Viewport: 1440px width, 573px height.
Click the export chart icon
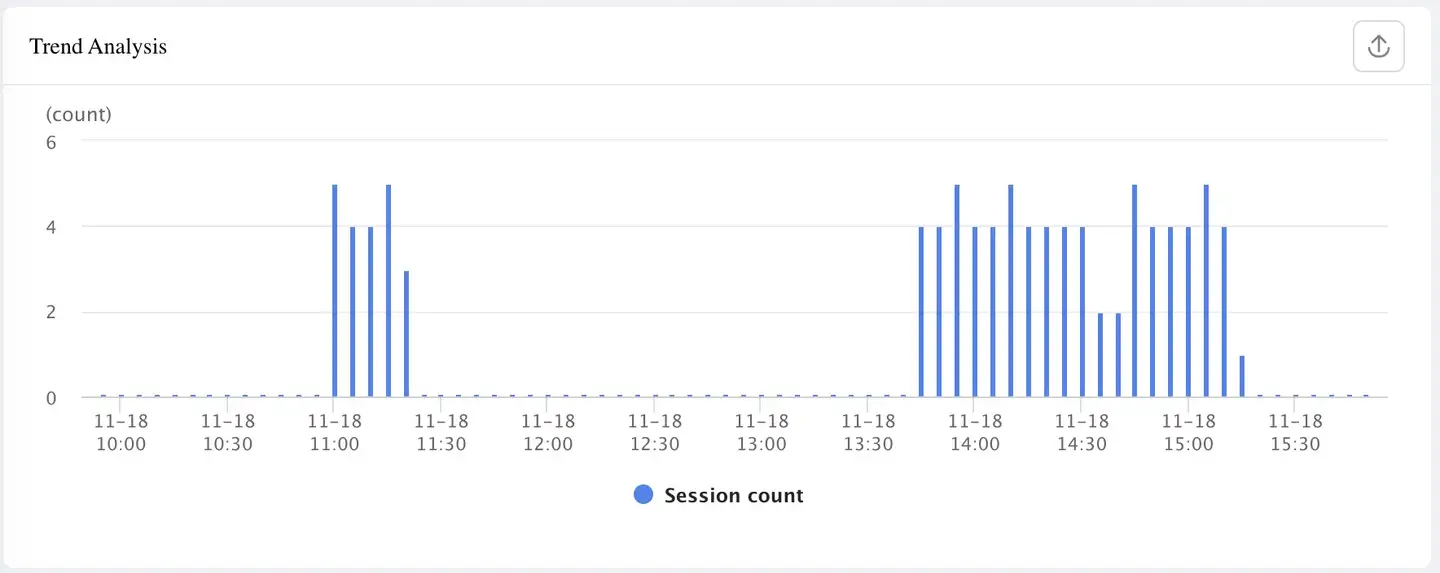(1378, 47)
